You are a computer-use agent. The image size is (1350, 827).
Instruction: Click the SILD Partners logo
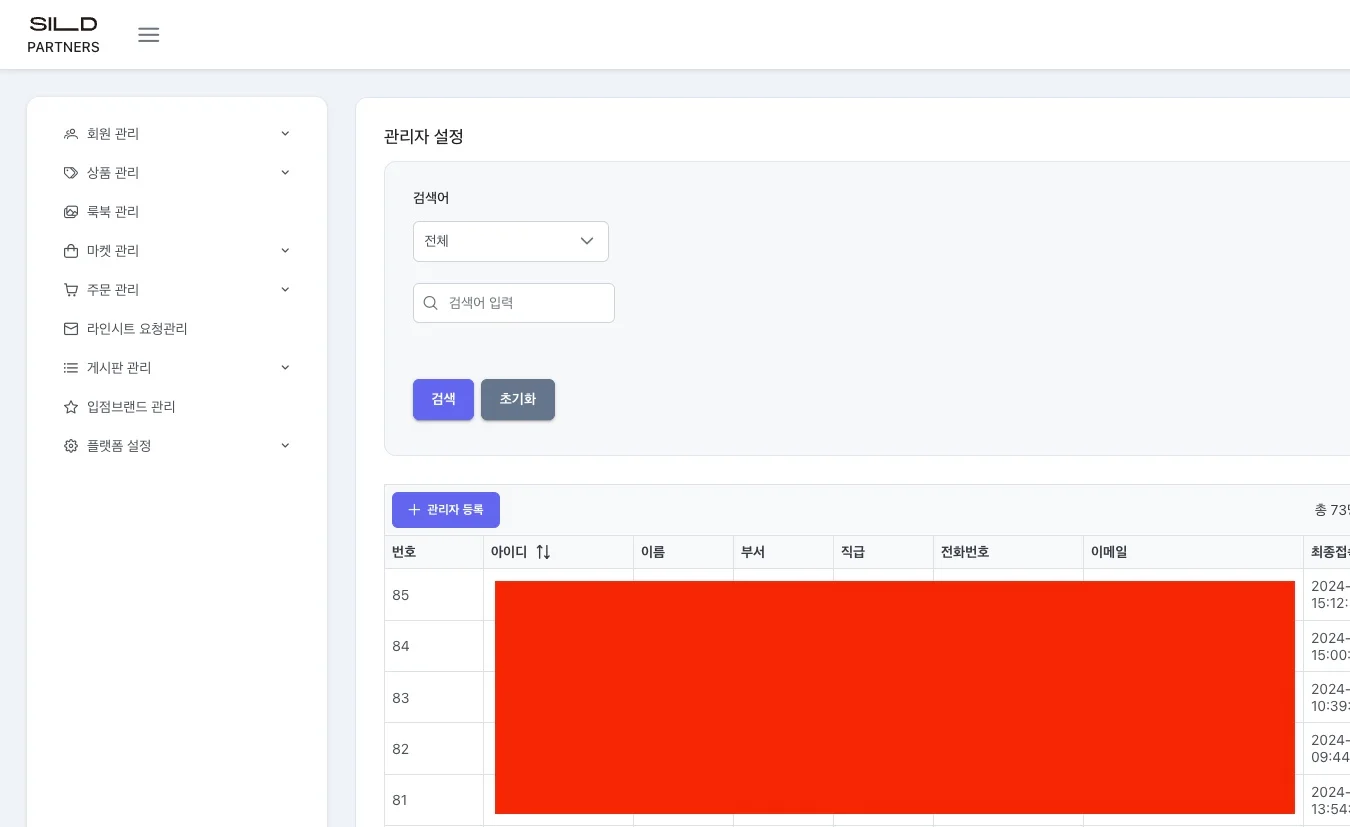click(x=63, y=35)
